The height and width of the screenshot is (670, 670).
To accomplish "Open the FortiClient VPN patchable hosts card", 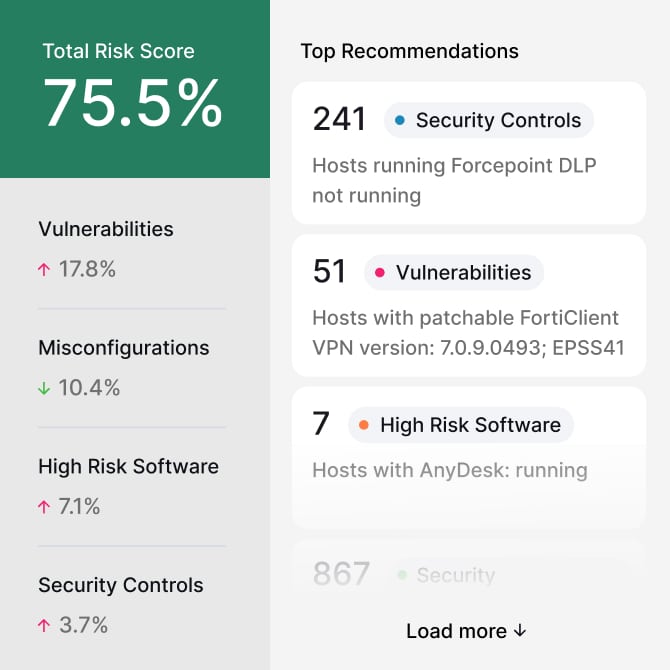I will (x=469, y=306).
